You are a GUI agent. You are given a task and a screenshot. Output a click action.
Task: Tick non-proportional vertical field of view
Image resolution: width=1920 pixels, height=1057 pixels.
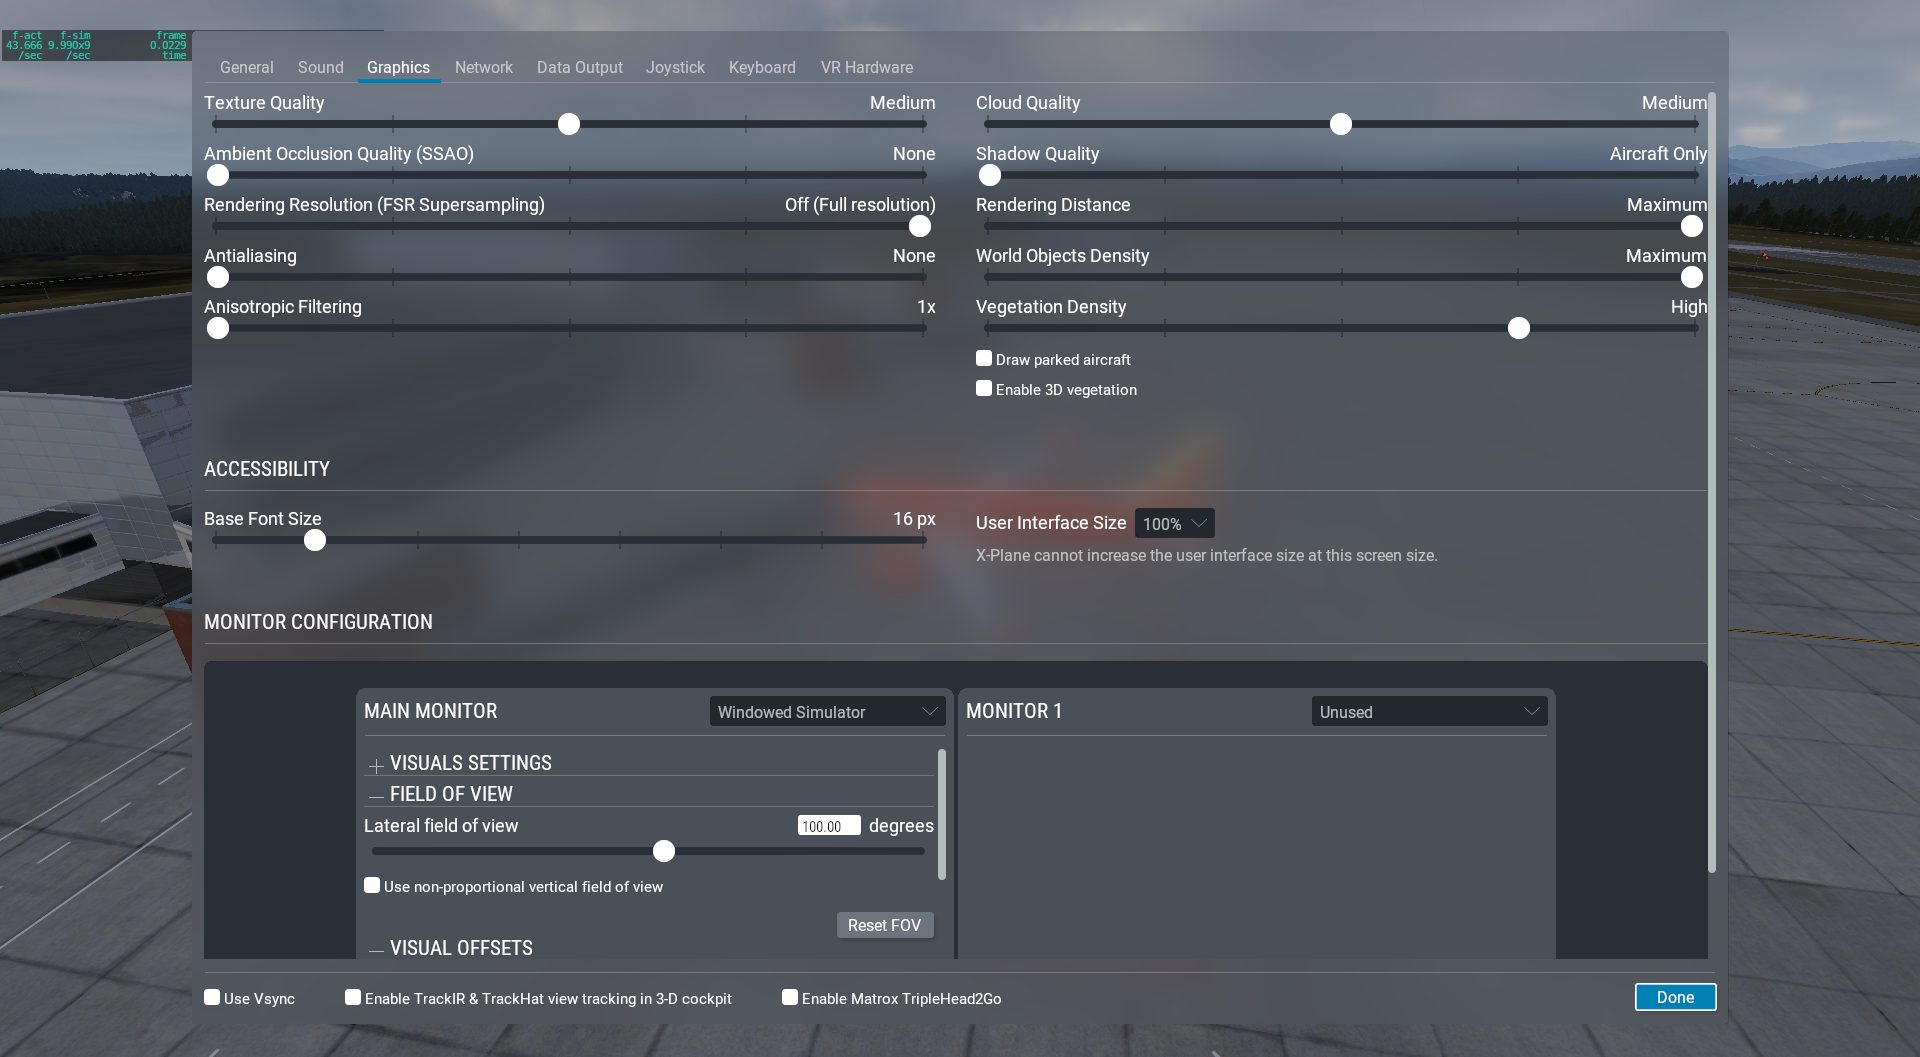[372, 886]
